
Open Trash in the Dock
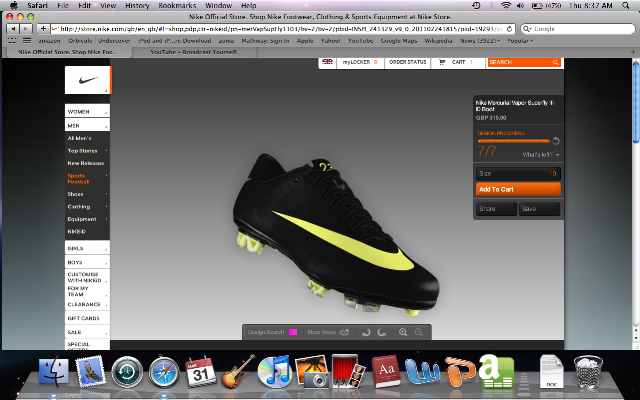588,371
